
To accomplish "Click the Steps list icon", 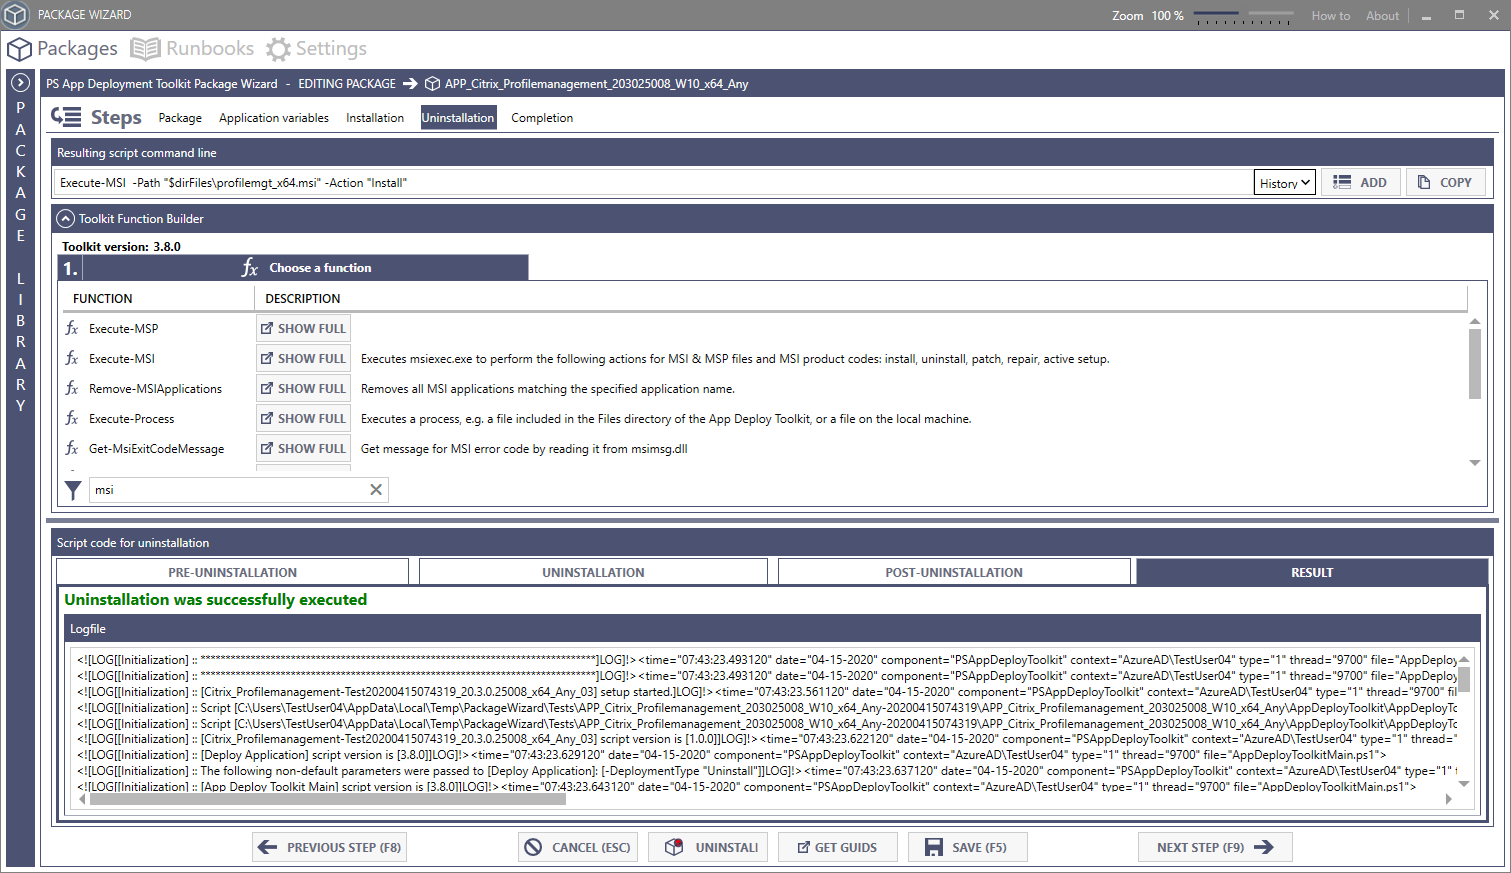I will click(x=66, y=117).
